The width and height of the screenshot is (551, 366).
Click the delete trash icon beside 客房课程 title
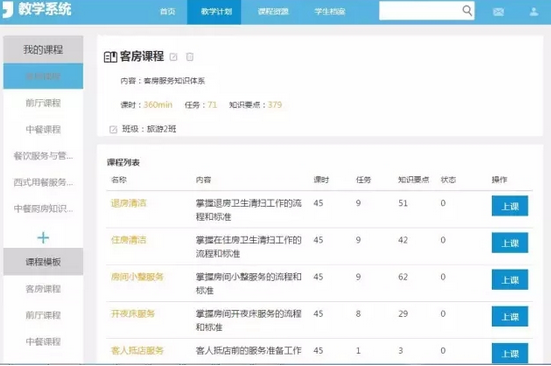click(x=190, y=57)
